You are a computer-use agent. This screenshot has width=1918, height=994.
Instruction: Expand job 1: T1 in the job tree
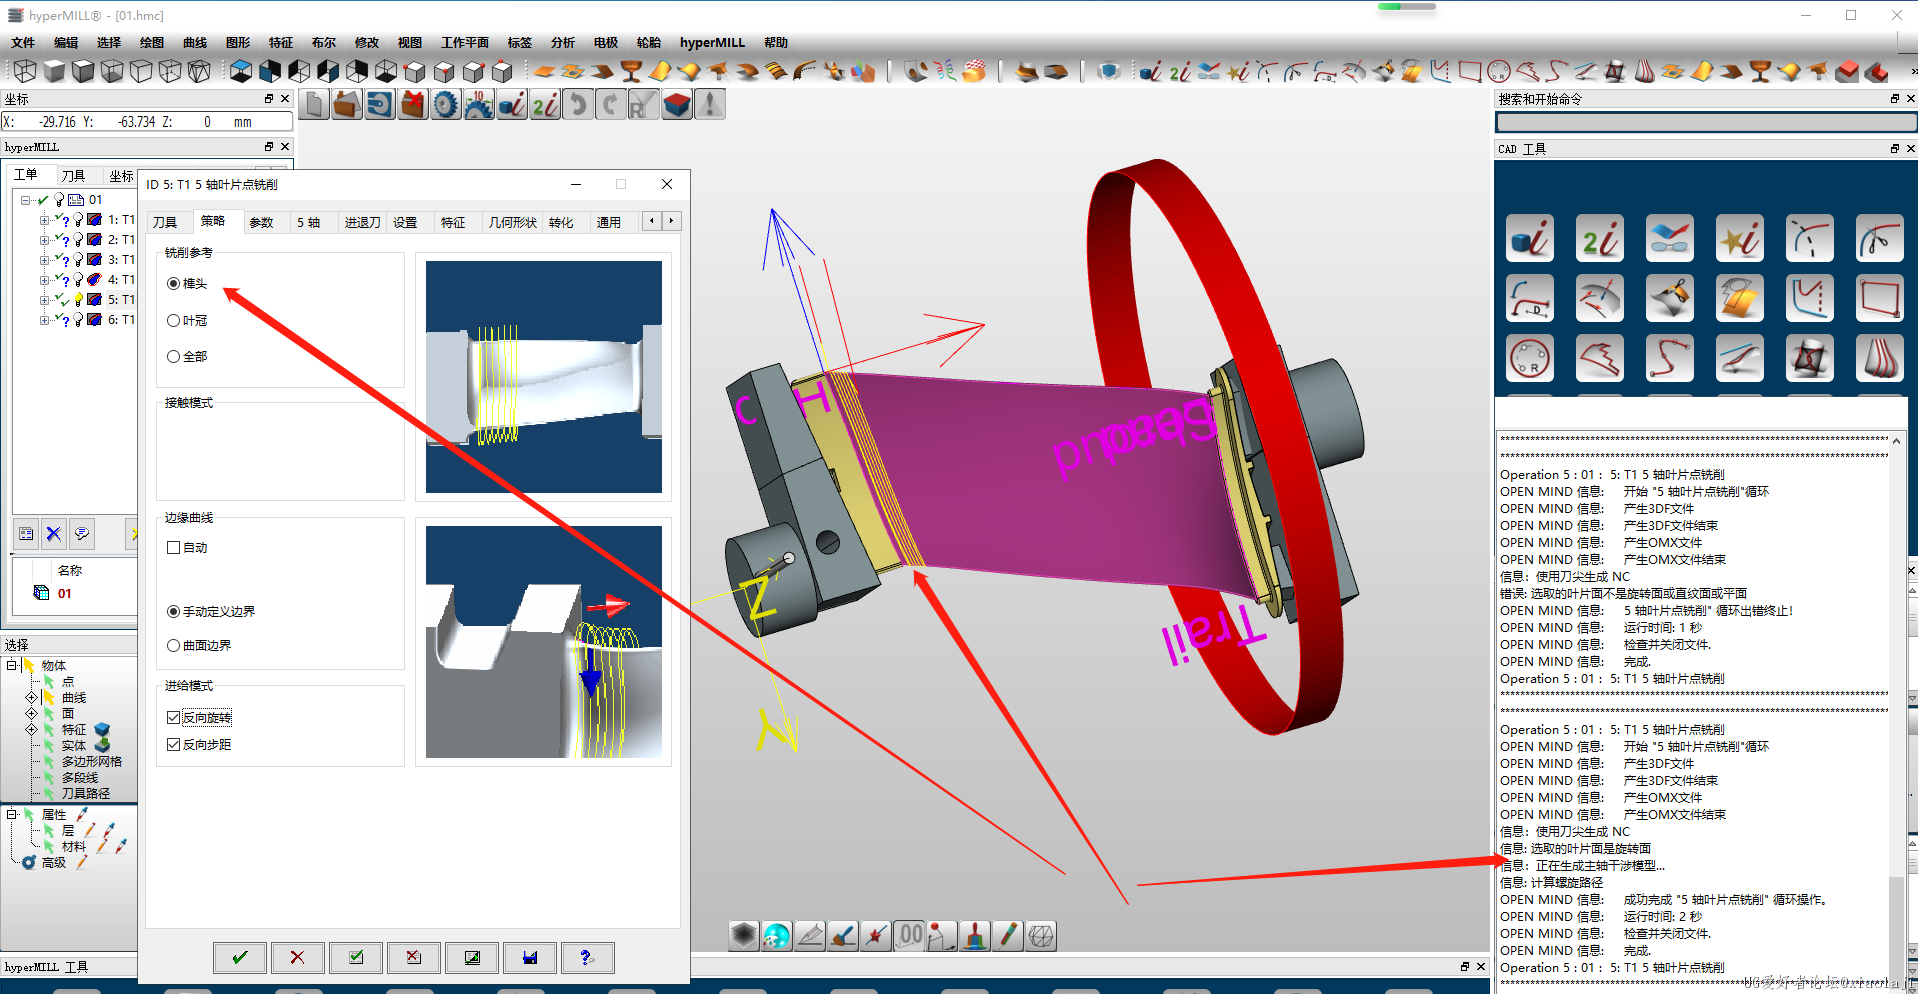tap(44, 220)
